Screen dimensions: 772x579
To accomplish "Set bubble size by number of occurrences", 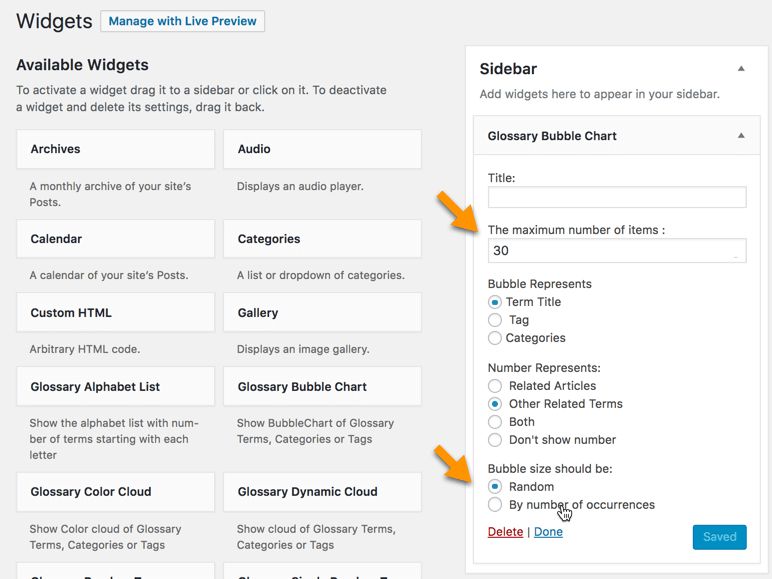I will click(x=495, y=505).
